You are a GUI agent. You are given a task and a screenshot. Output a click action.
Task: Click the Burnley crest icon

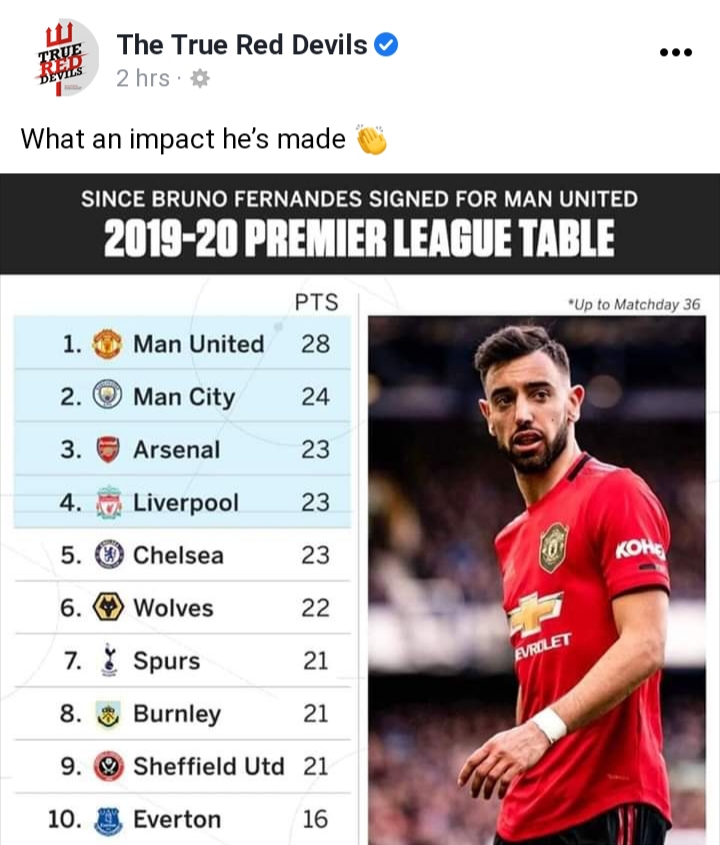click(x=108, y=714)
